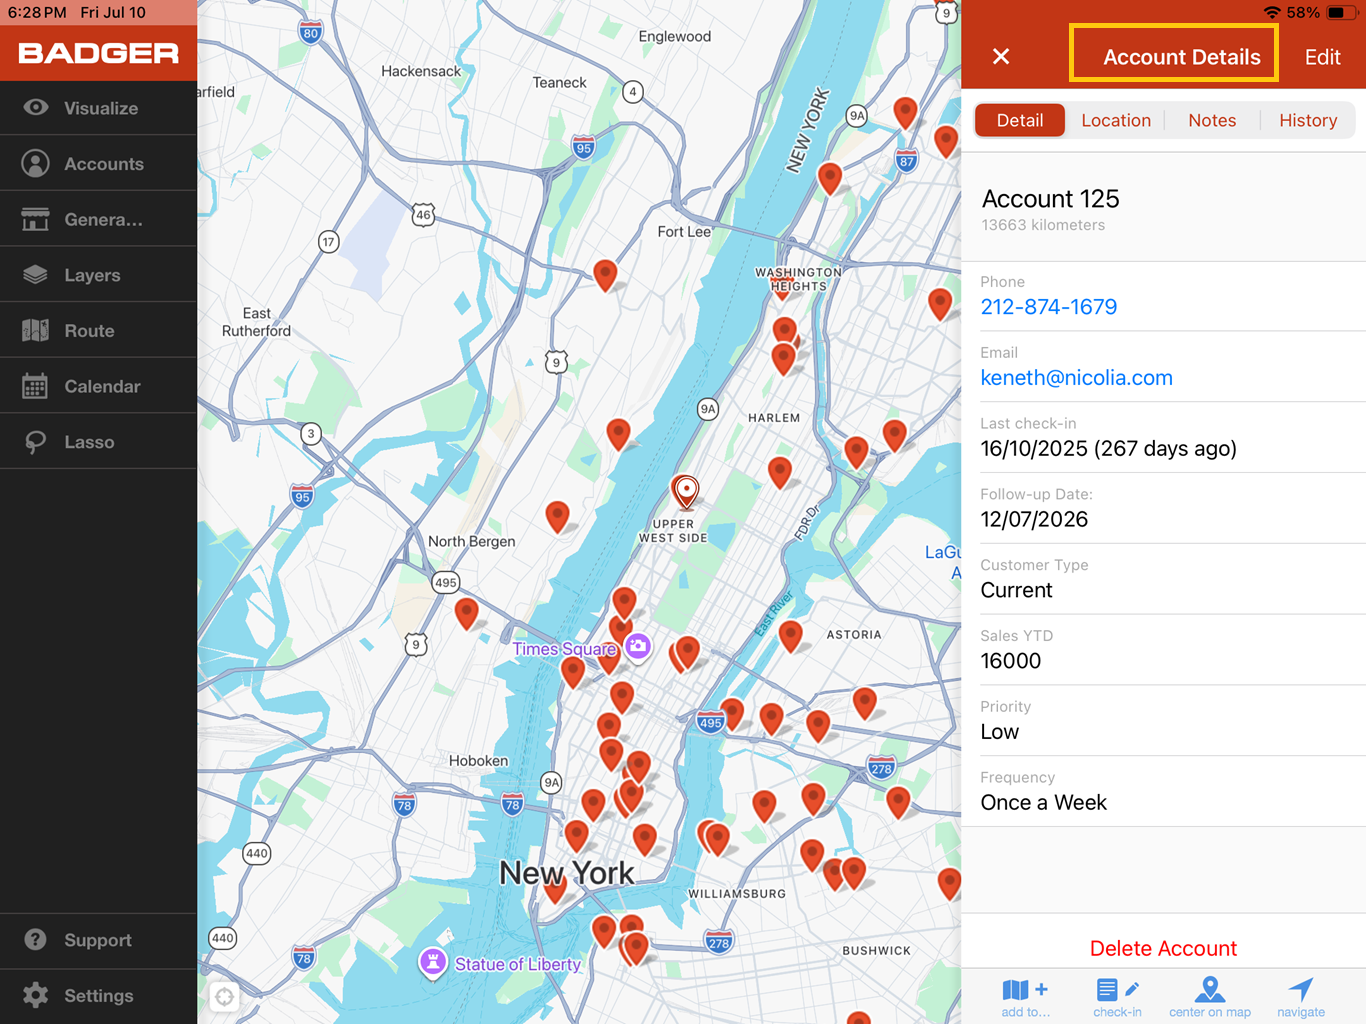Viewport: 1366px width, 1024px height.
Task: Email keneth@nicolia.com
Action: (1076, 378)
